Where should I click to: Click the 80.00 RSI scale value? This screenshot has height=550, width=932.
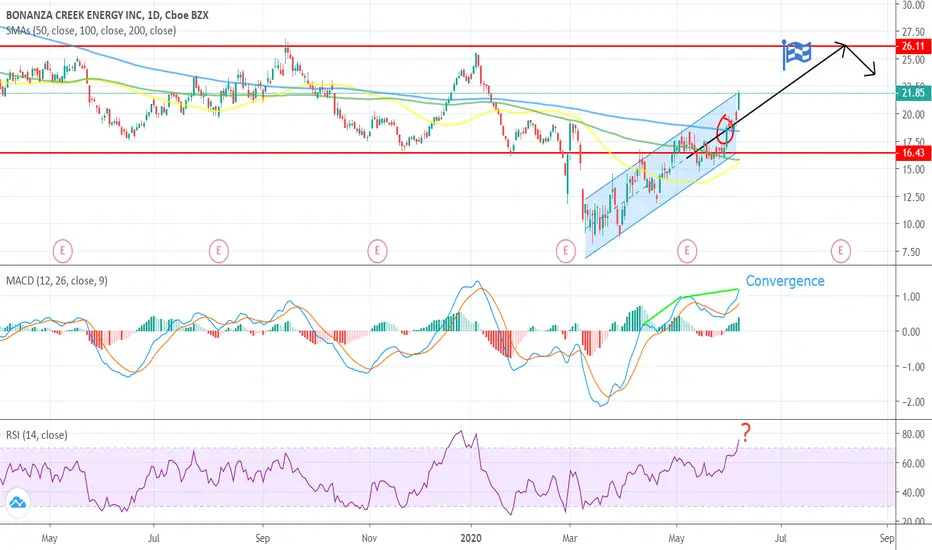pos(912,435)
